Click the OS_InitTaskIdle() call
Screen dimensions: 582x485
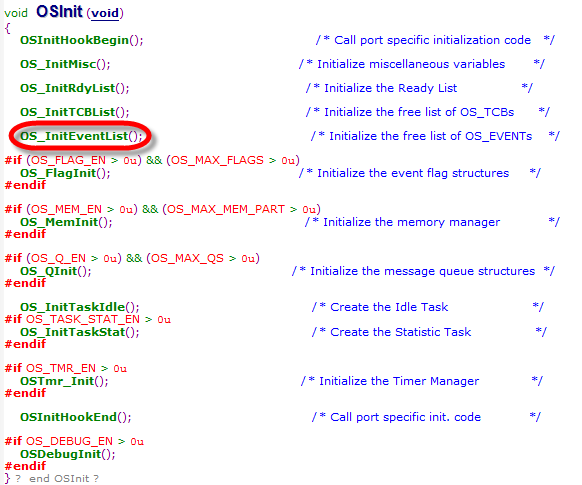[80, 307]
